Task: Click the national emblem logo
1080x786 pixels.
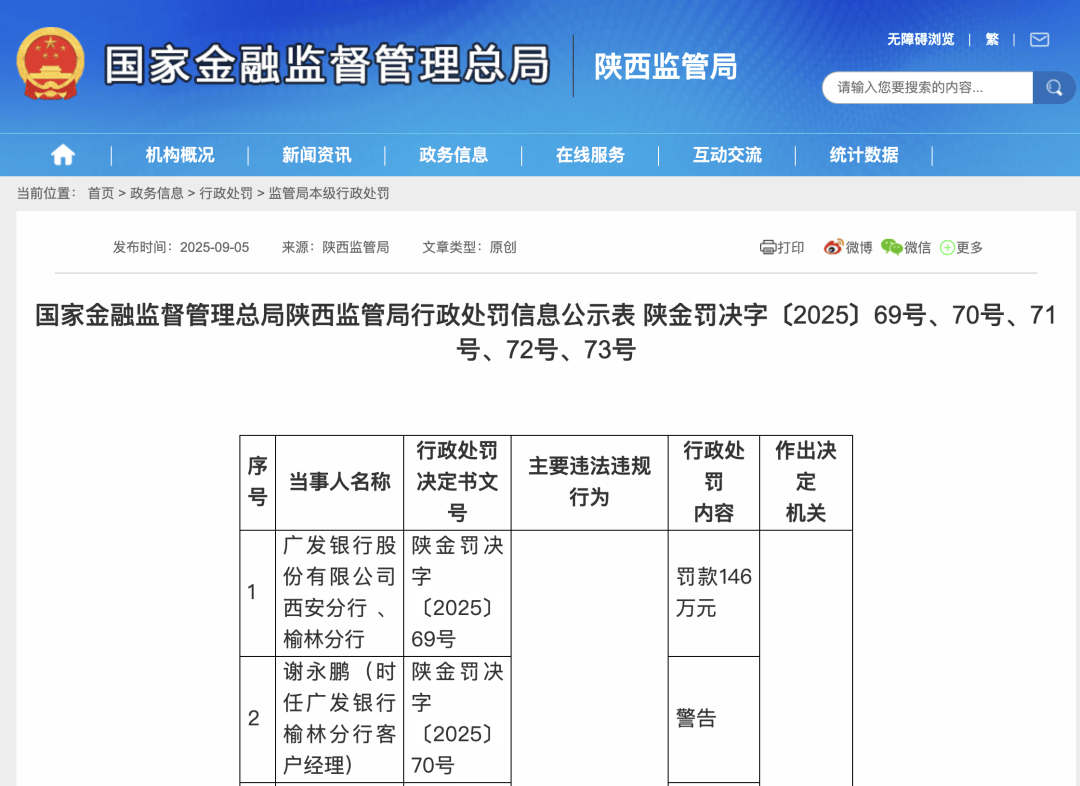Action: (x=50, y=63)
